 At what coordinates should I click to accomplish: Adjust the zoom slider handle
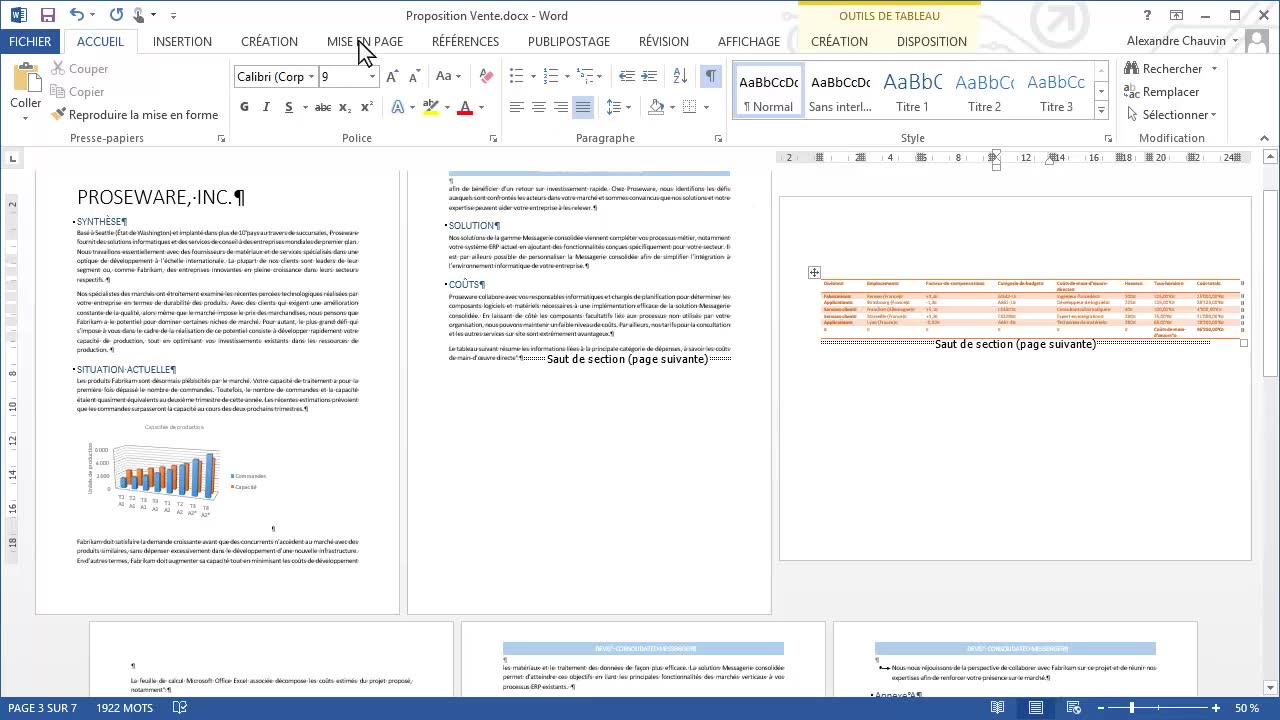1132,708
